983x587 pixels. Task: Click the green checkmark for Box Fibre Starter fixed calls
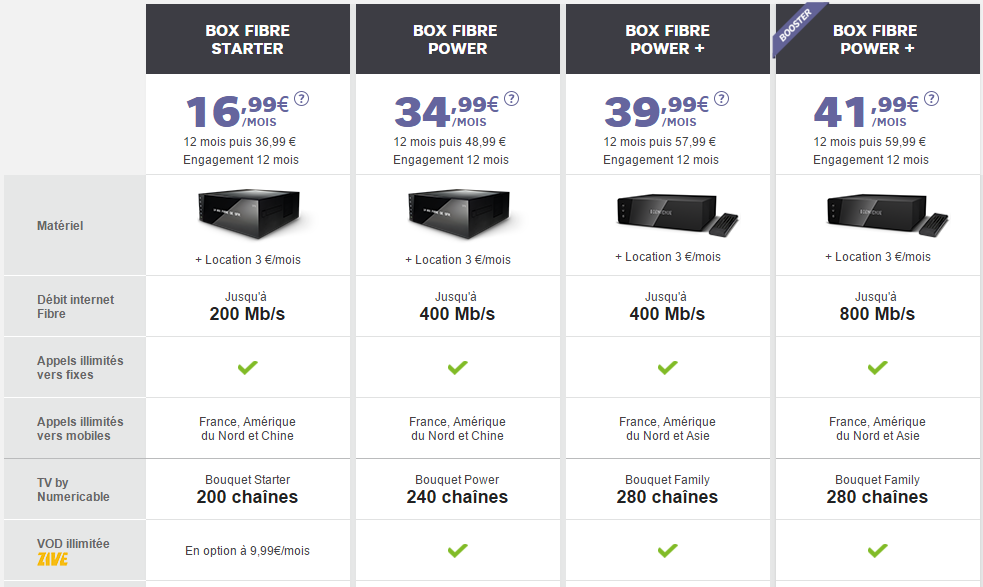point(247,367)
